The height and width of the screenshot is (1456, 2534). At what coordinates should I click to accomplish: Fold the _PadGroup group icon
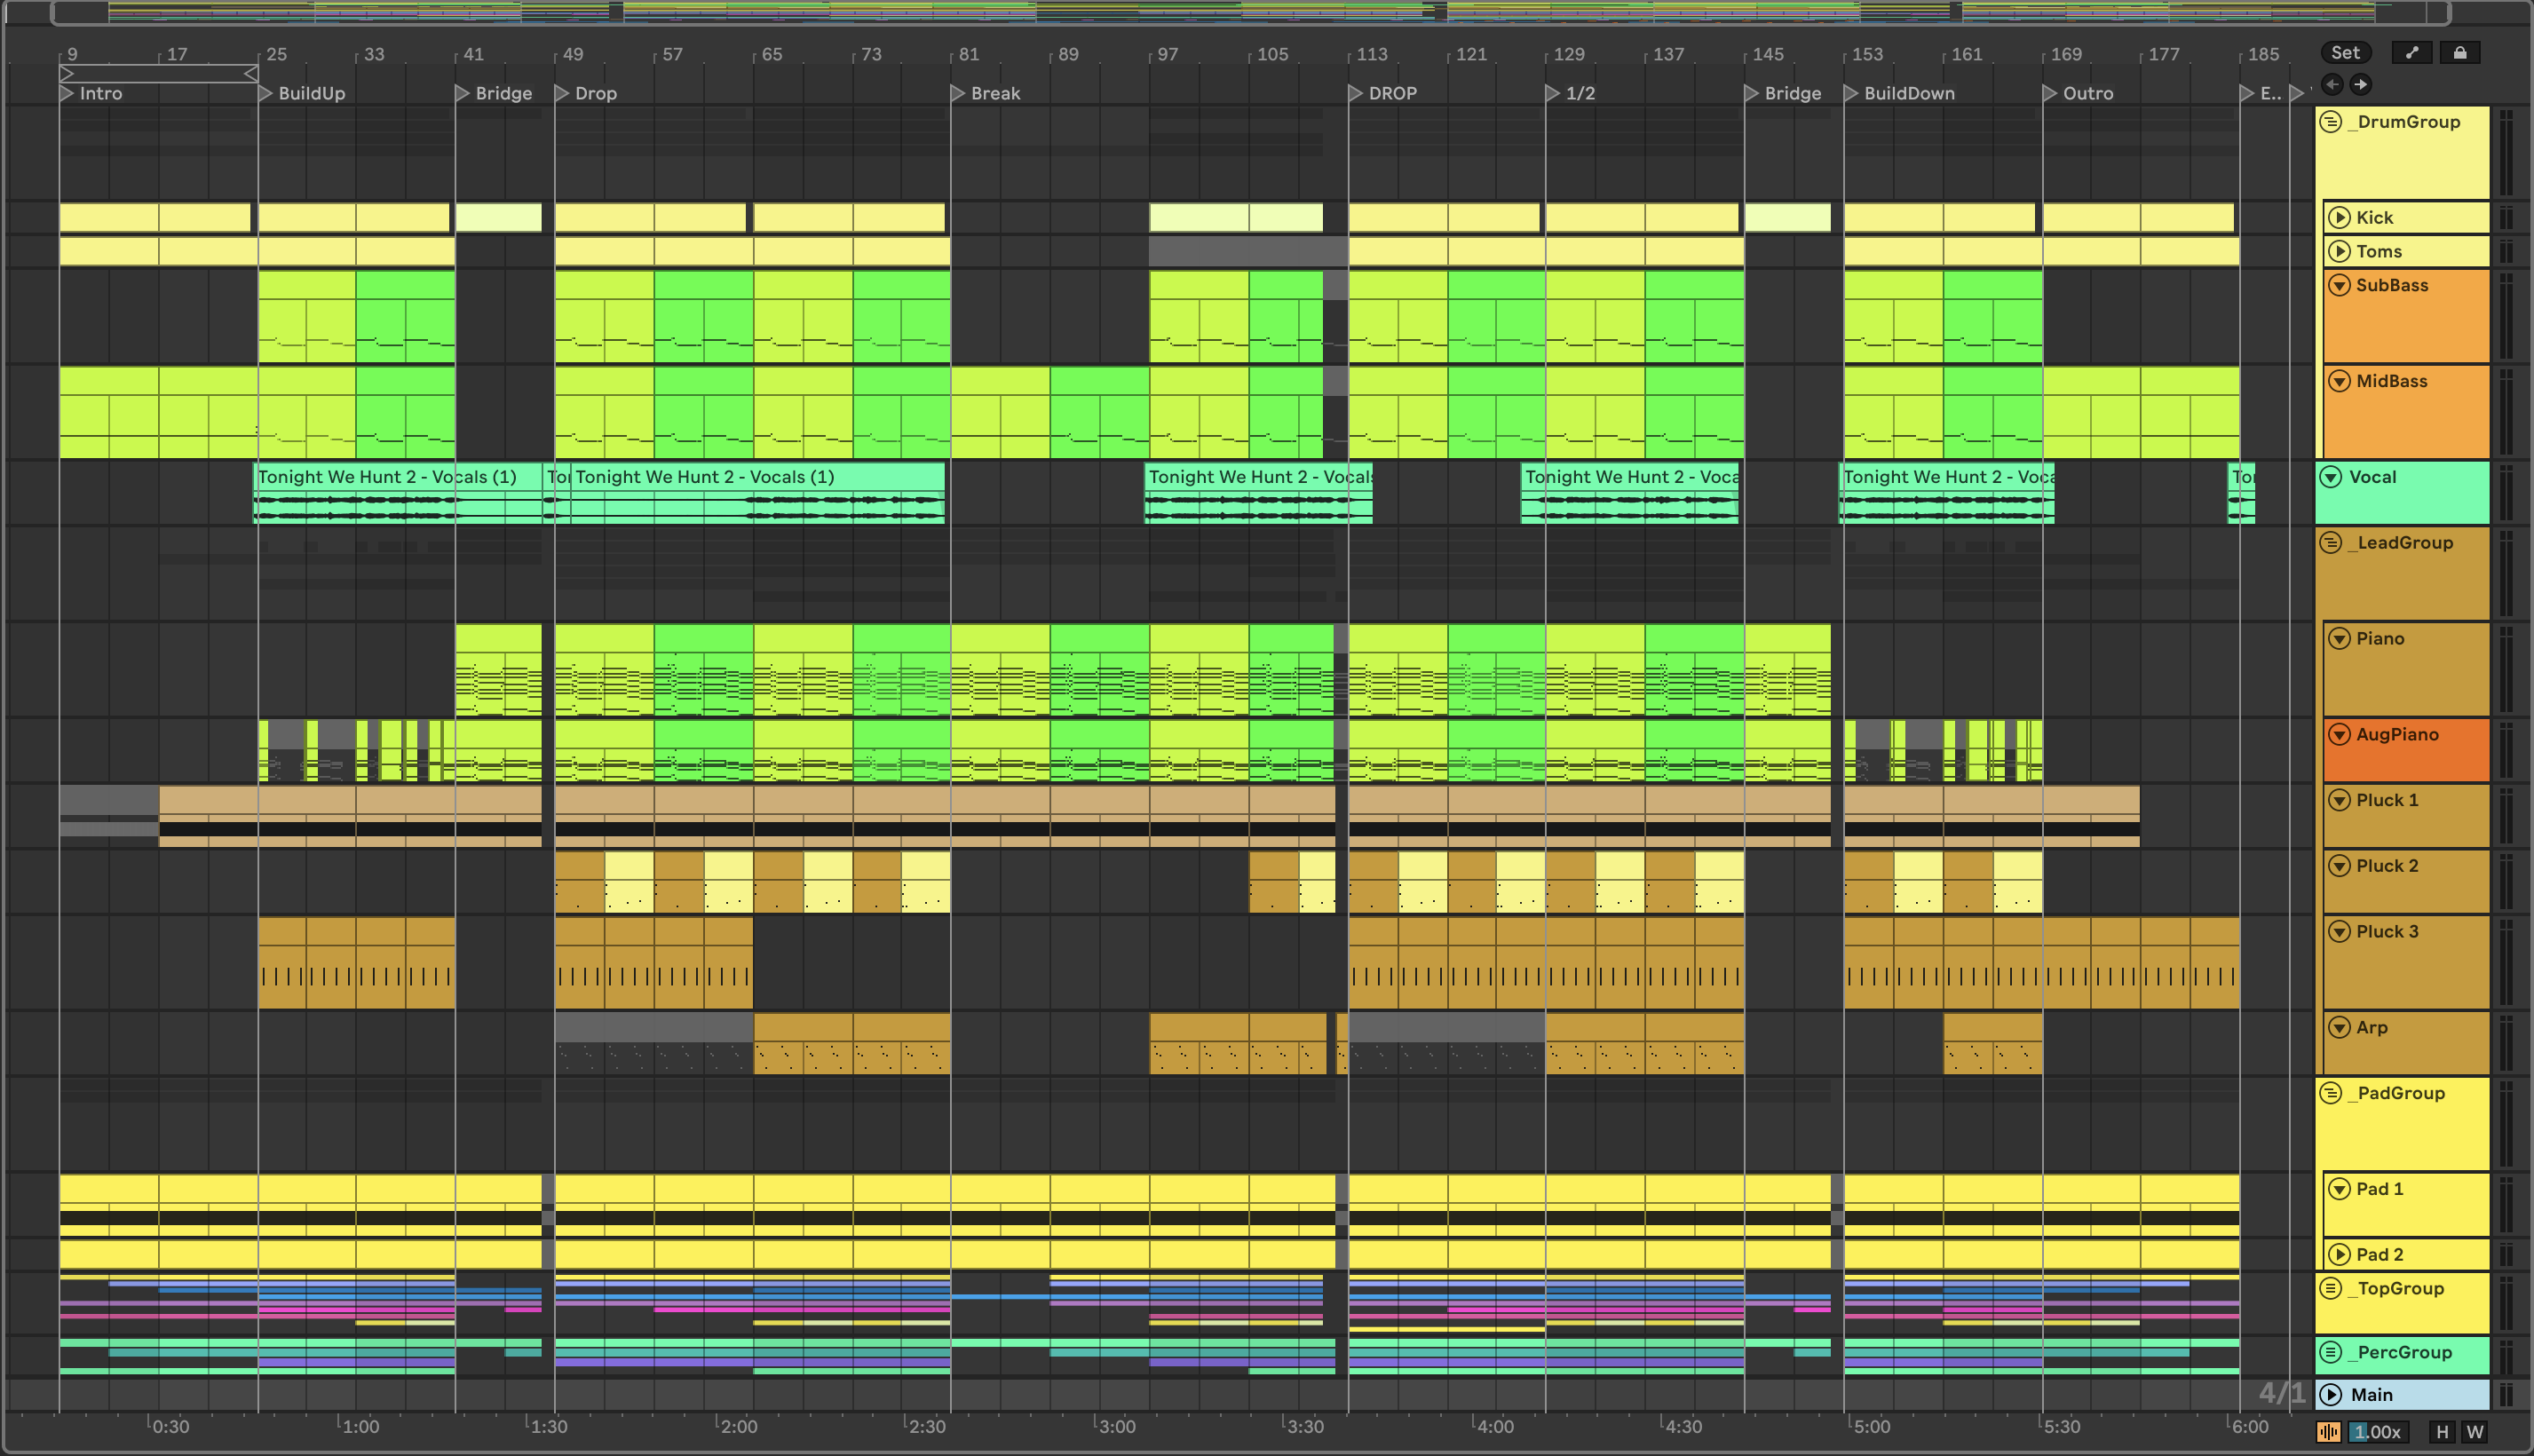2331,1093
